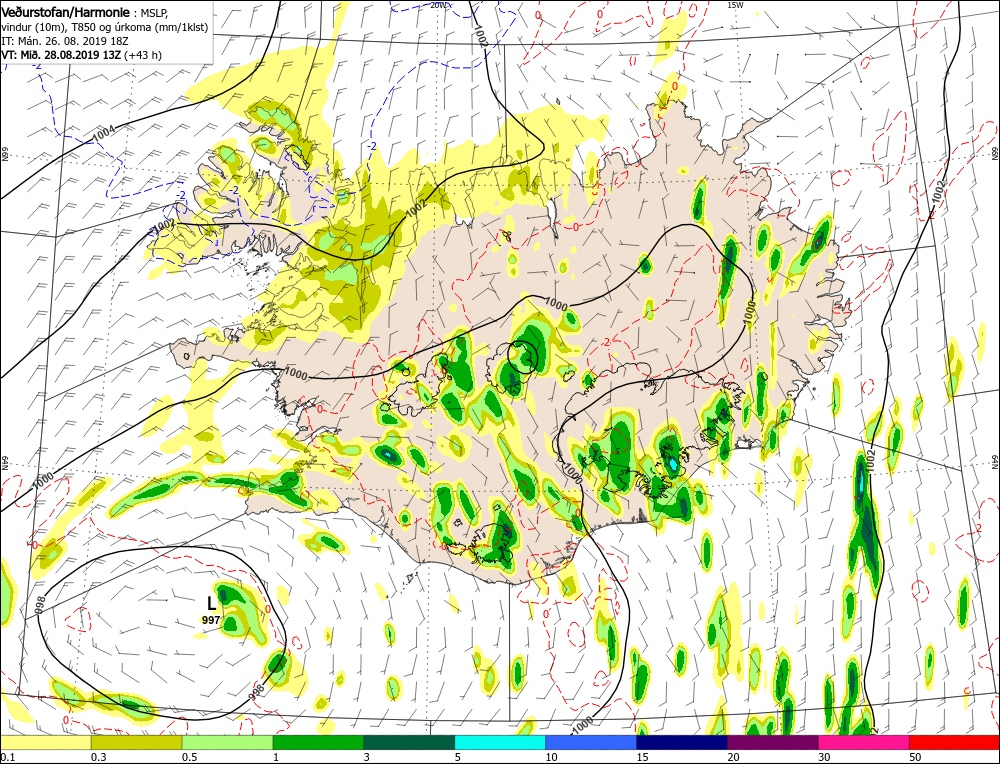Select the '997' pressure value under L

(x=212, y=620)
